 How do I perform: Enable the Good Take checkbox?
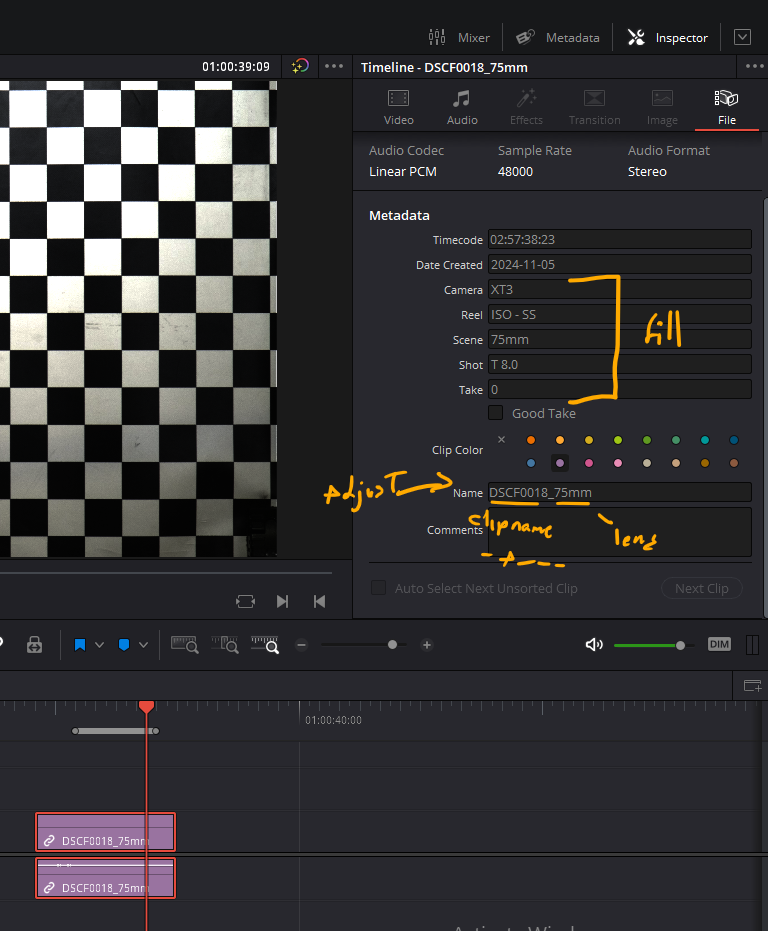pyautogui.click(x=495, y=413)
